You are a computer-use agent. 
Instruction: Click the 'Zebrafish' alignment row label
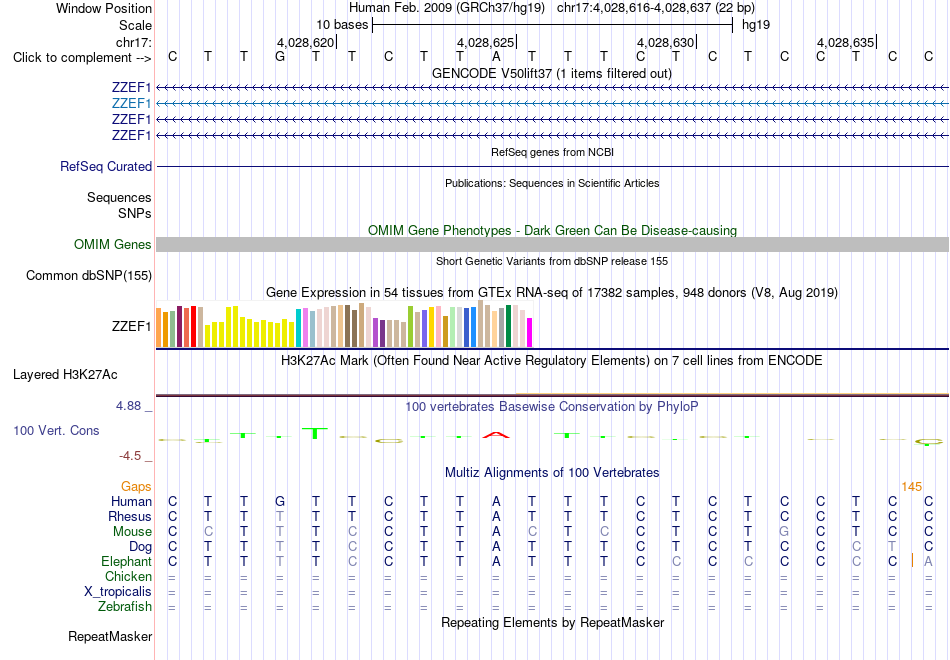125,606
